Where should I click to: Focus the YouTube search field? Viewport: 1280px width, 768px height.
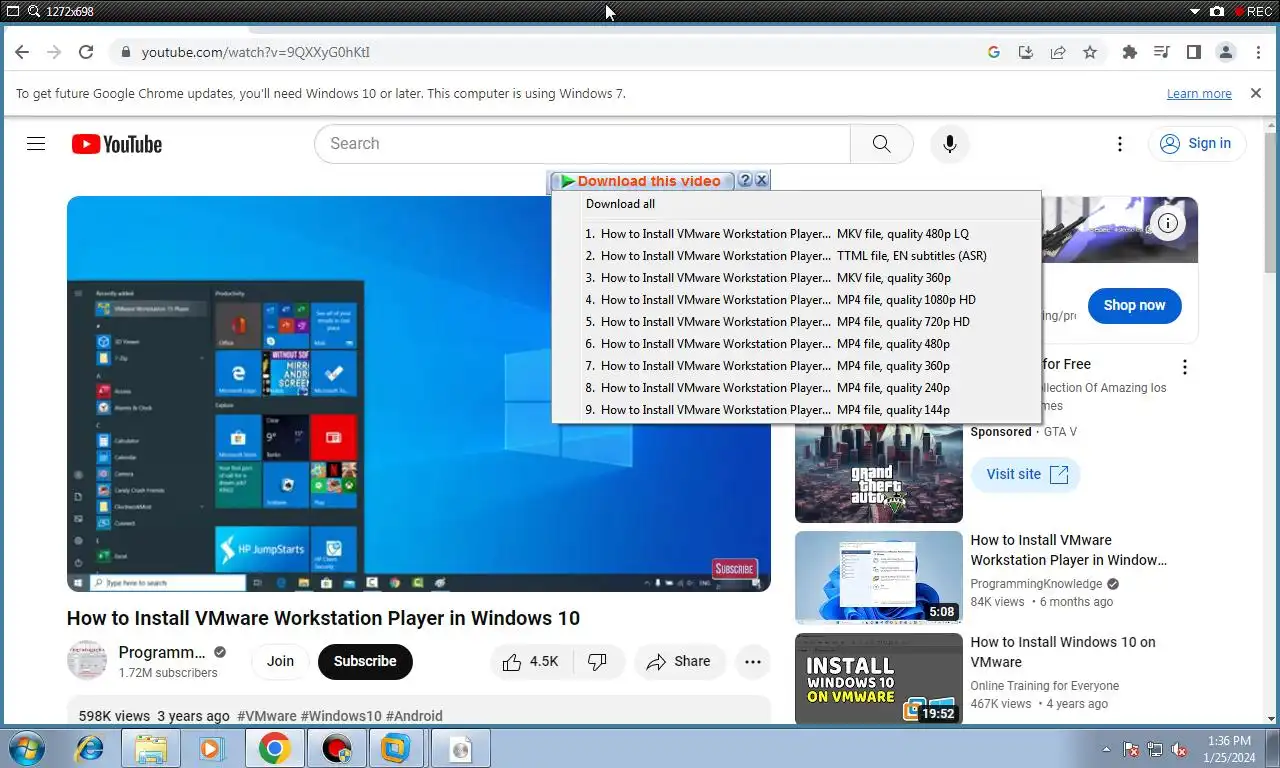582,144
